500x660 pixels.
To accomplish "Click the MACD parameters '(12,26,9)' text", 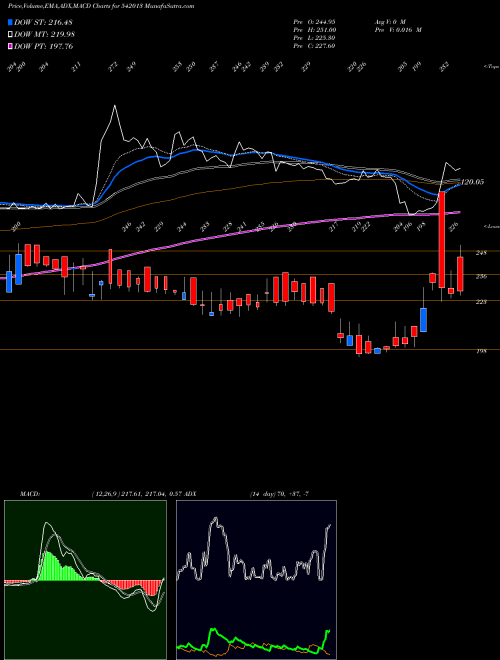I will [105, 494].
